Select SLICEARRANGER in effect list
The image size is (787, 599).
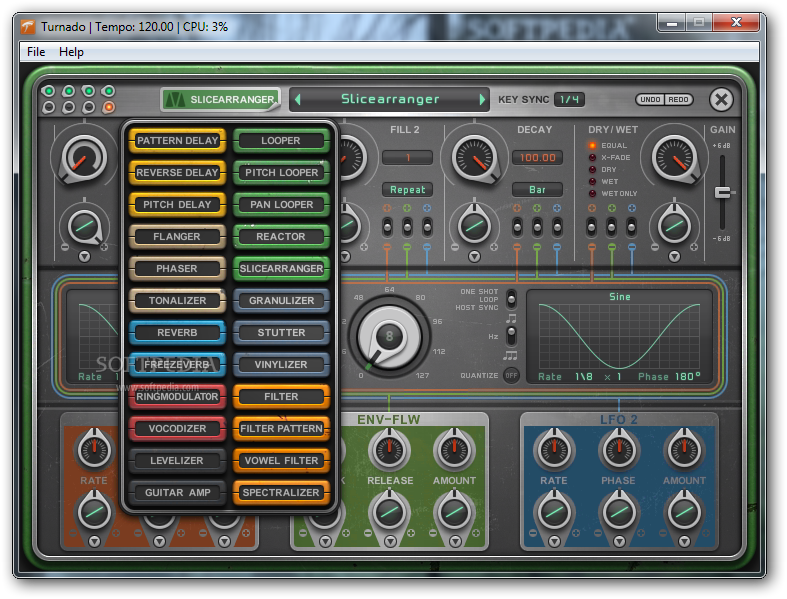[x=281, y=269]
